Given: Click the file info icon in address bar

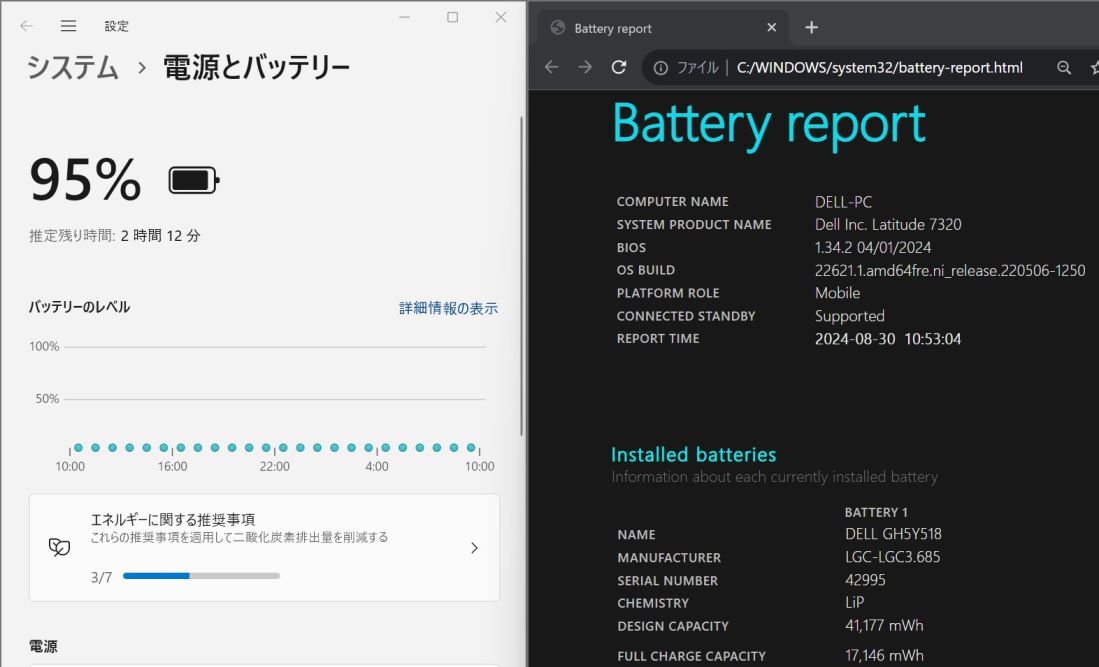Looking at the screenshot, I should (x=660, y=68).
